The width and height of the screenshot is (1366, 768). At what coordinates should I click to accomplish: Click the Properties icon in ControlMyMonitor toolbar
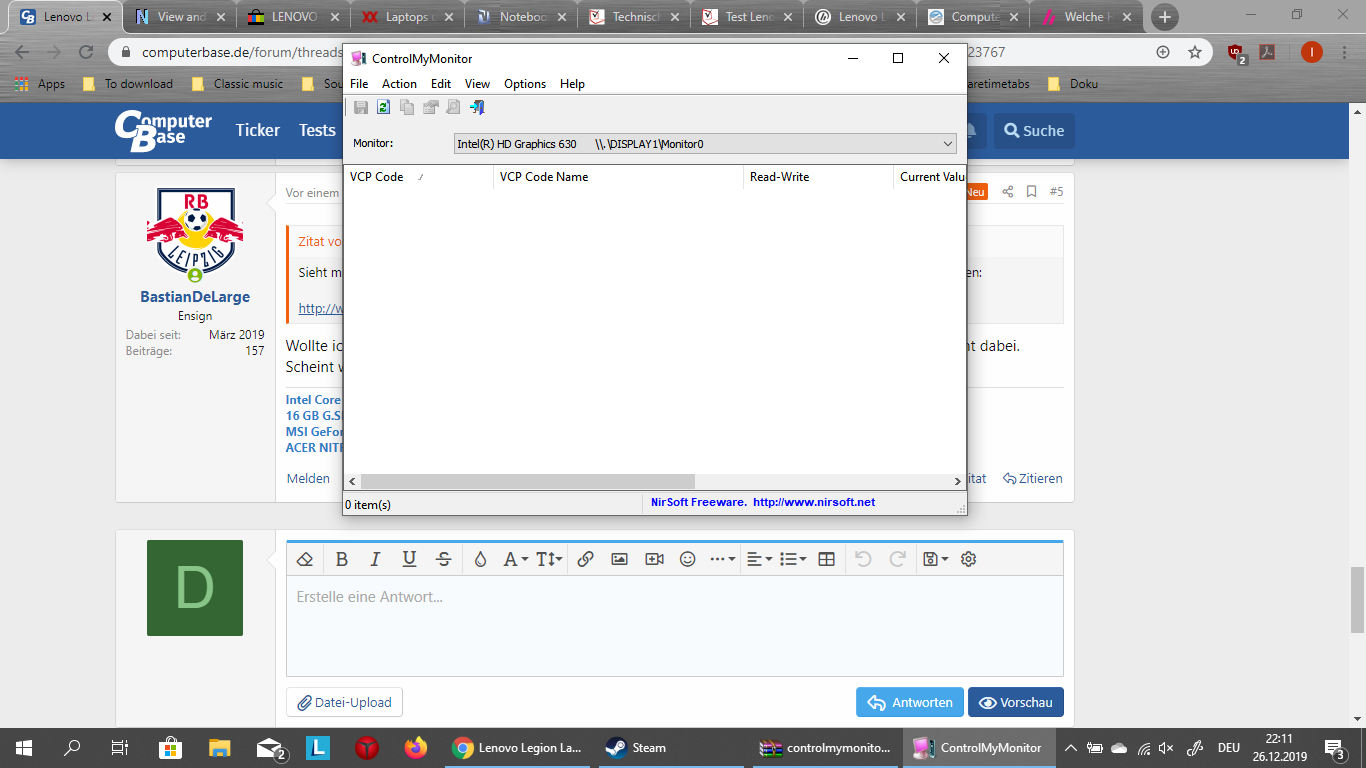click(431, 107)
